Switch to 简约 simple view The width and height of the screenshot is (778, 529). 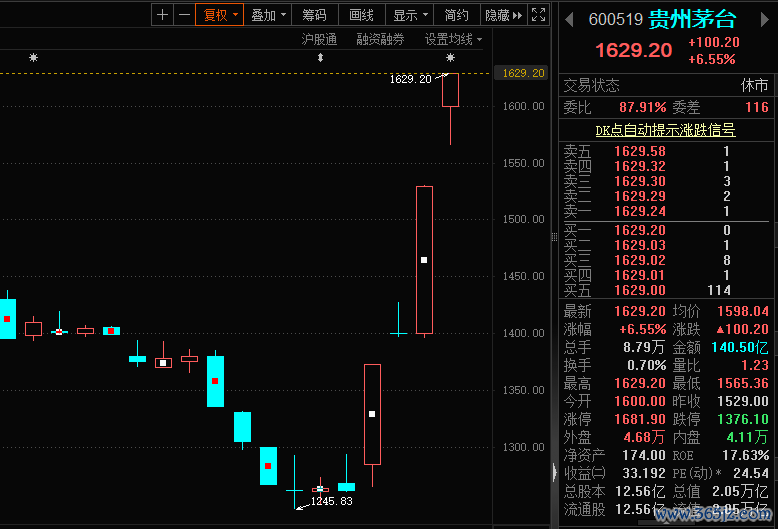tap(456, 15)
